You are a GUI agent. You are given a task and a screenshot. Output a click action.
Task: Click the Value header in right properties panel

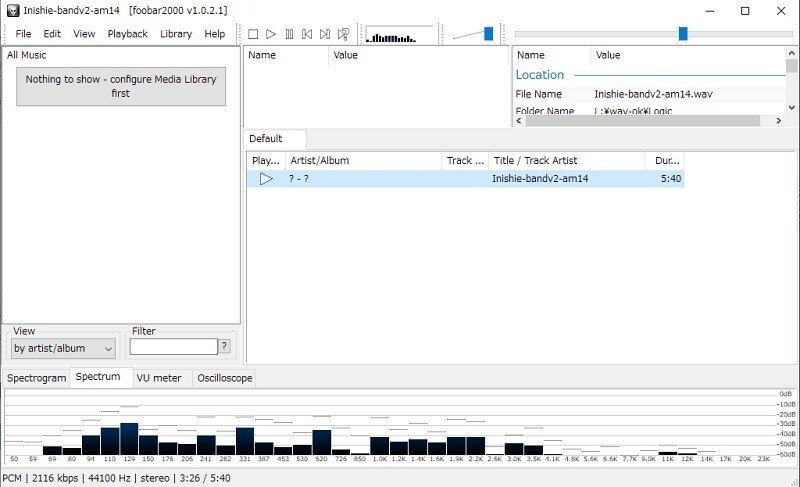(608, 55)
